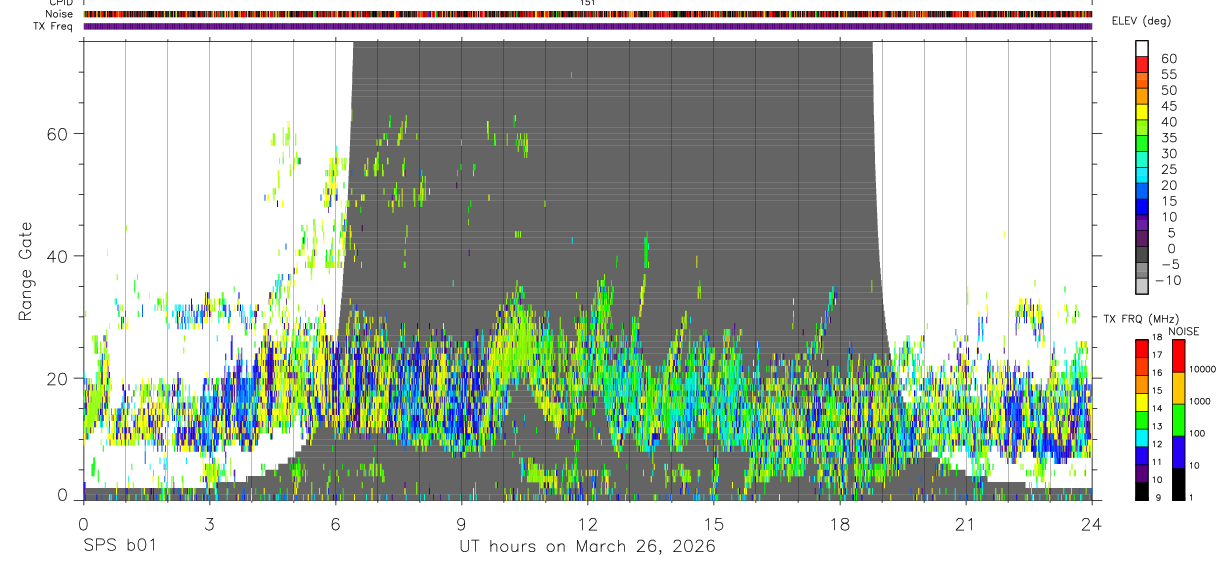
Task: Click the white box topping the ELEV color bar
Action: (x=1142, y=48)
